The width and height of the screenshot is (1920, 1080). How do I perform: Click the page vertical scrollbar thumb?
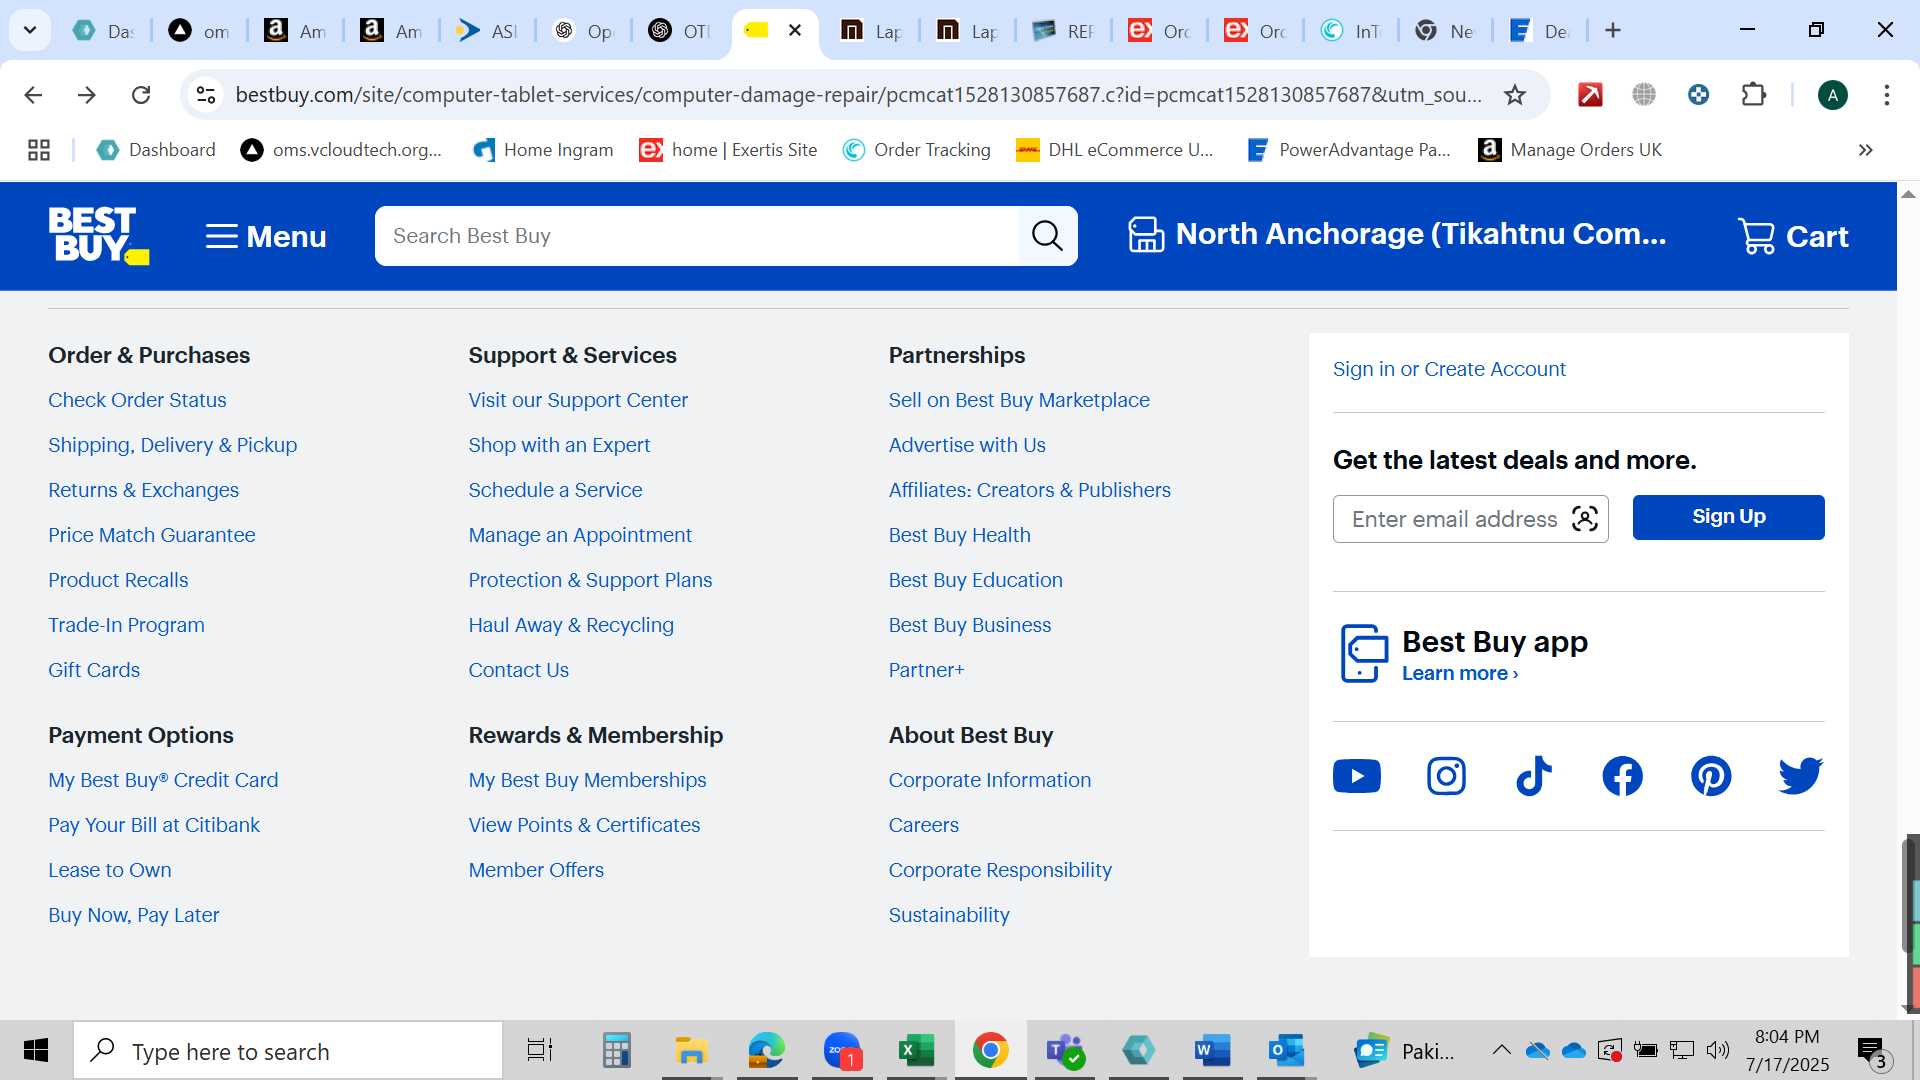tap(1910, 895)
